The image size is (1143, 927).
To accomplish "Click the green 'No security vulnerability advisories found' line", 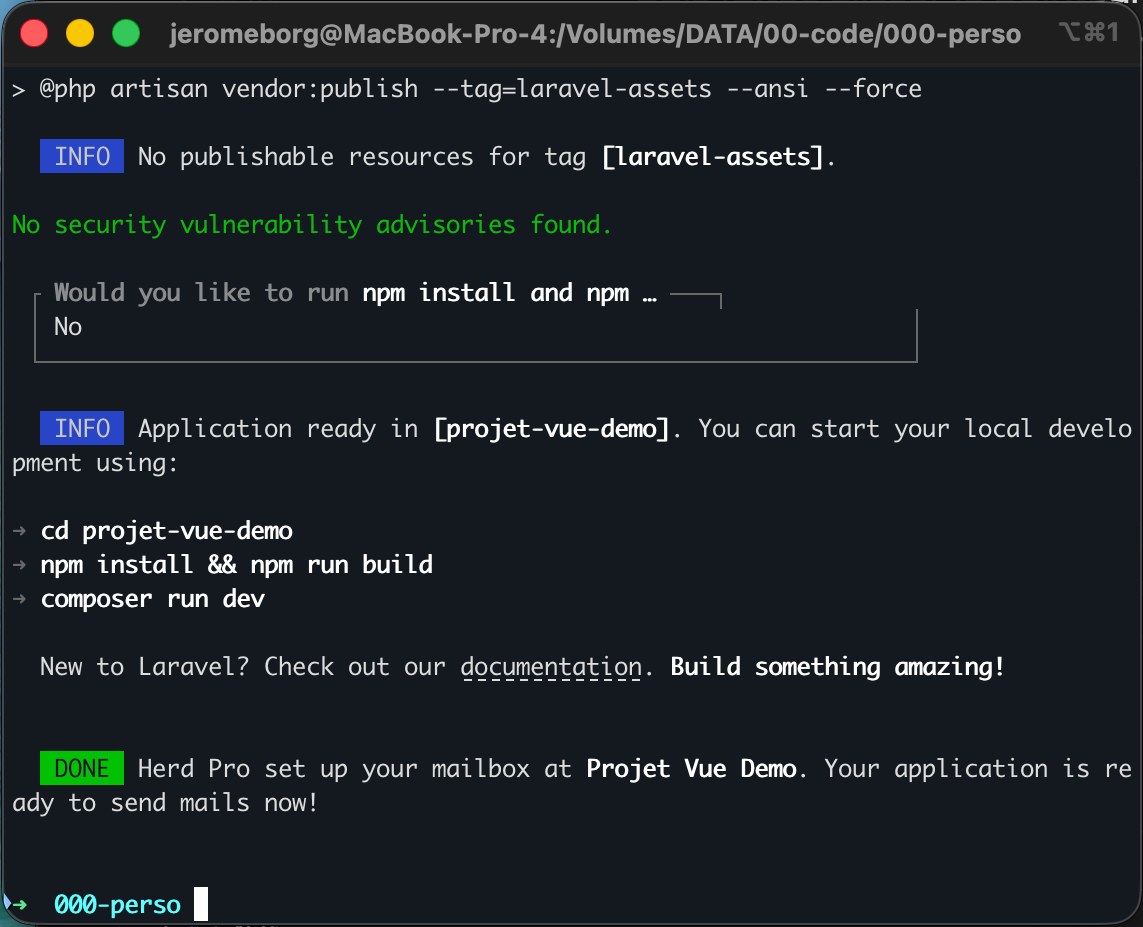I will pos(312,225).
